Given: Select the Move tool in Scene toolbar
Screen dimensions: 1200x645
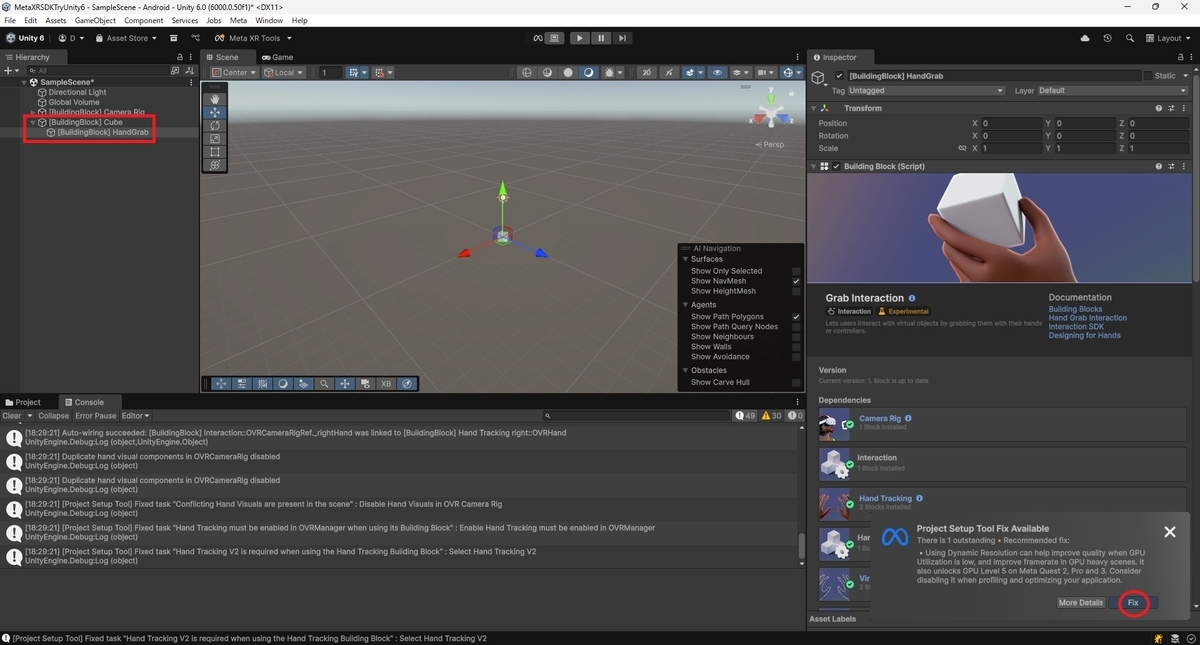Looking at the screenshot, I should [215, 113].
